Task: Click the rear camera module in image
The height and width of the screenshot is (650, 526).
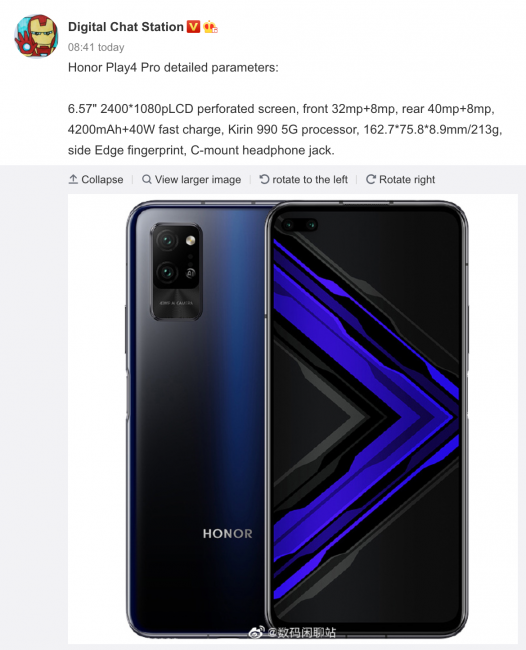Action: pos(177,272)
